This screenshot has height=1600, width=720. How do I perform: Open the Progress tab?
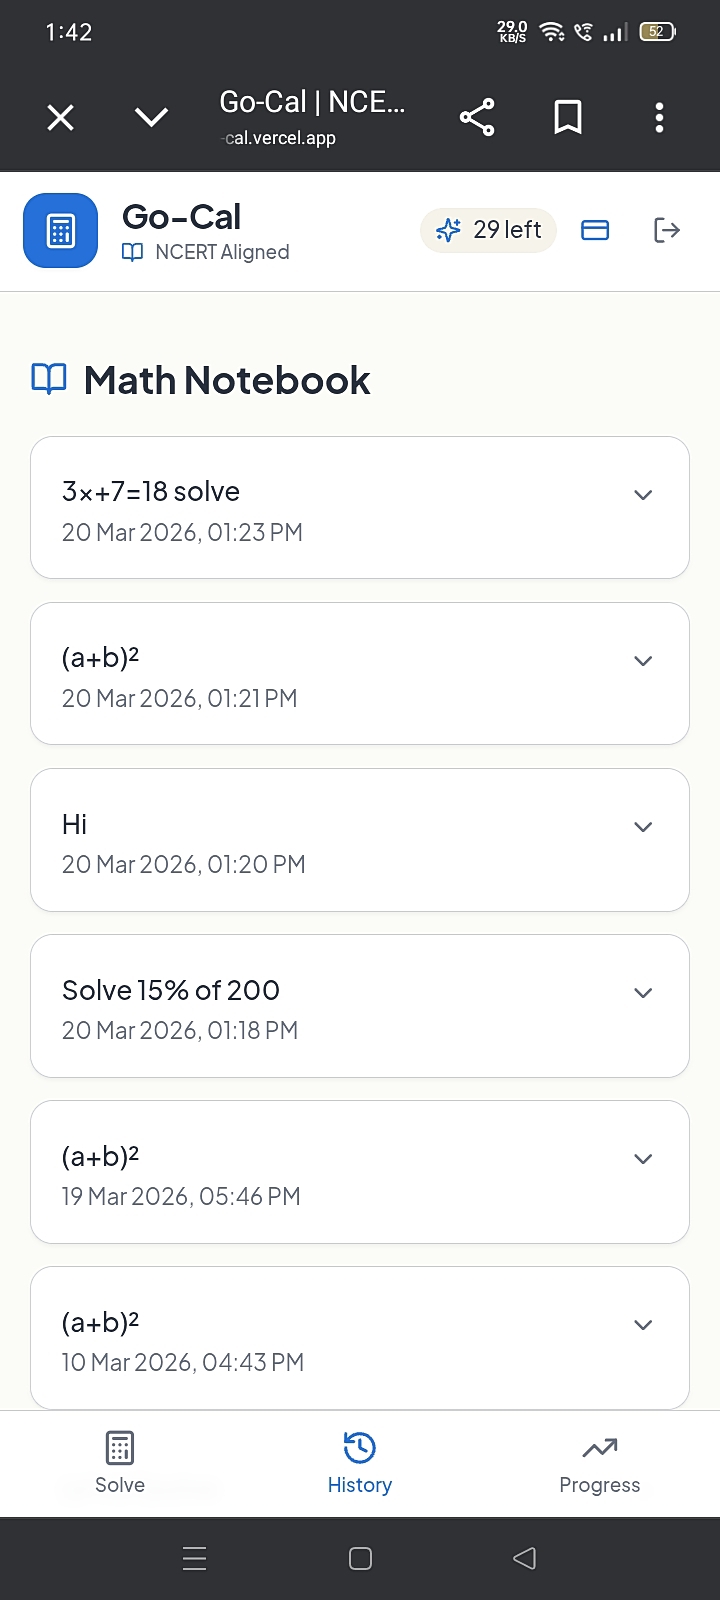(600, 1462)
